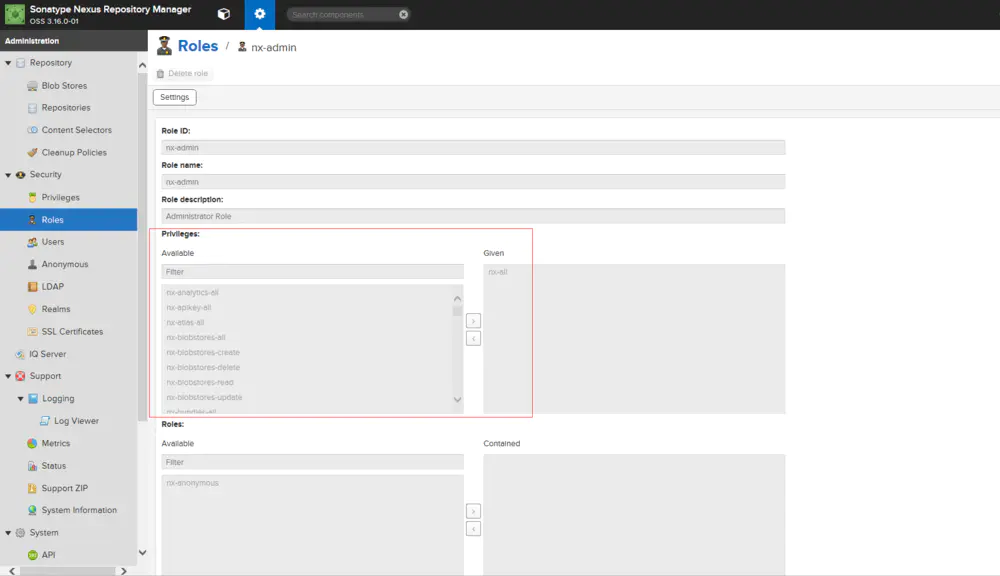Click sidebar scroll up arrow
This screenshot has width=1000, height=576.
[143, 65]
